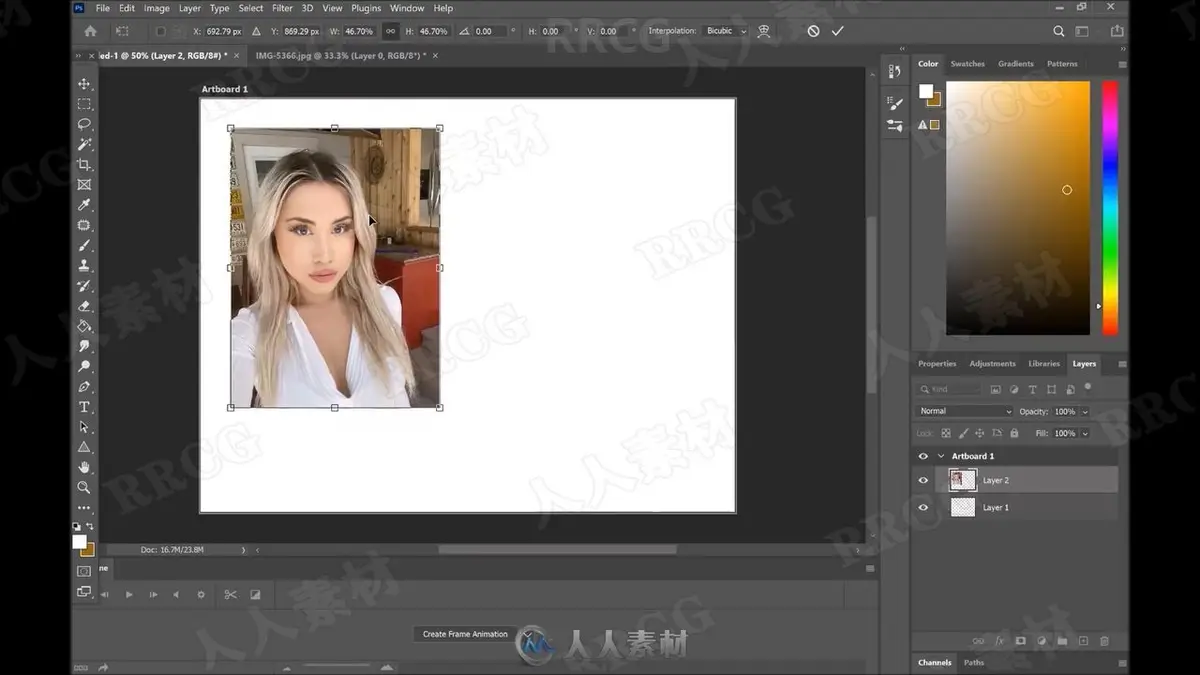This screenshot has height=675, width=1200.
Task: Click the Create Frame Animation button
Action: (465, 634)
